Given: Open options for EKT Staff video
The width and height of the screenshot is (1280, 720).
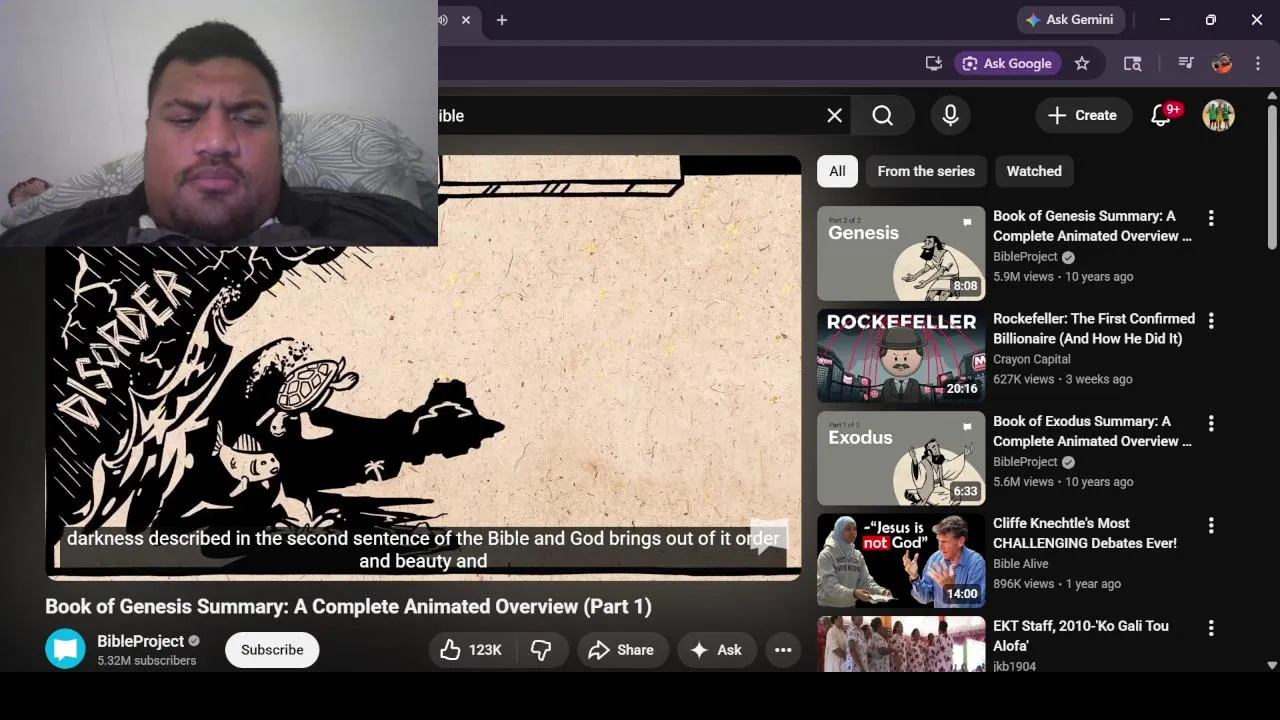Looking at the screenshot, I should click(1211, 628).
